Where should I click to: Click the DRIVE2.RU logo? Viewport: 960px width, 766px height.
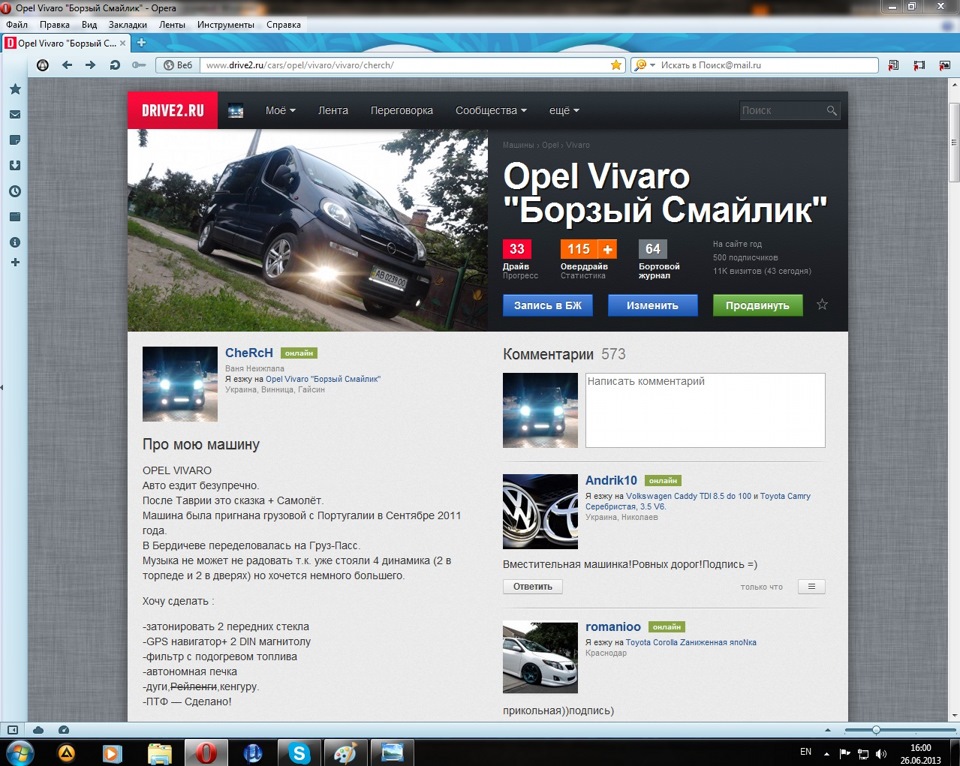[x=173, y=110]
